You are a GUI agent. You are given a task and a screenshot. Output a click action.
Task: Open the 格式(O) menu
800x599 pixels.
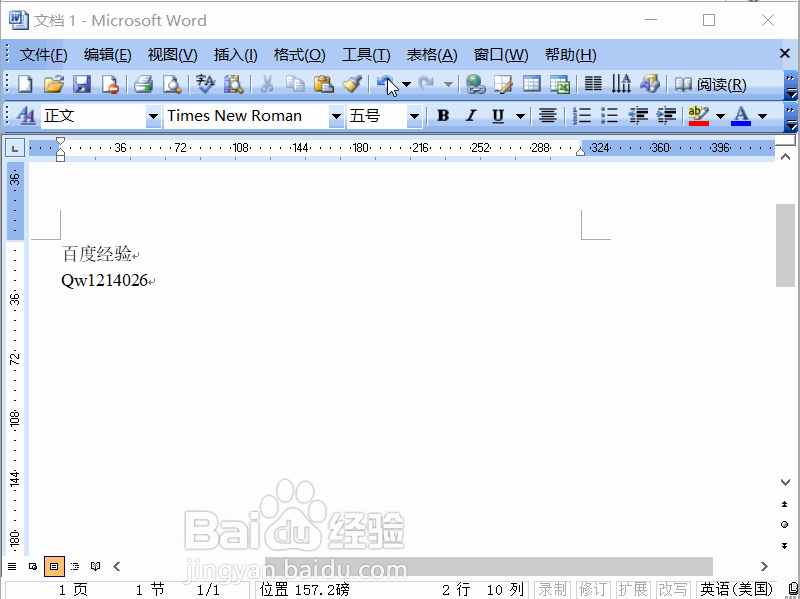pyautogui.click(x=299, y=55)
